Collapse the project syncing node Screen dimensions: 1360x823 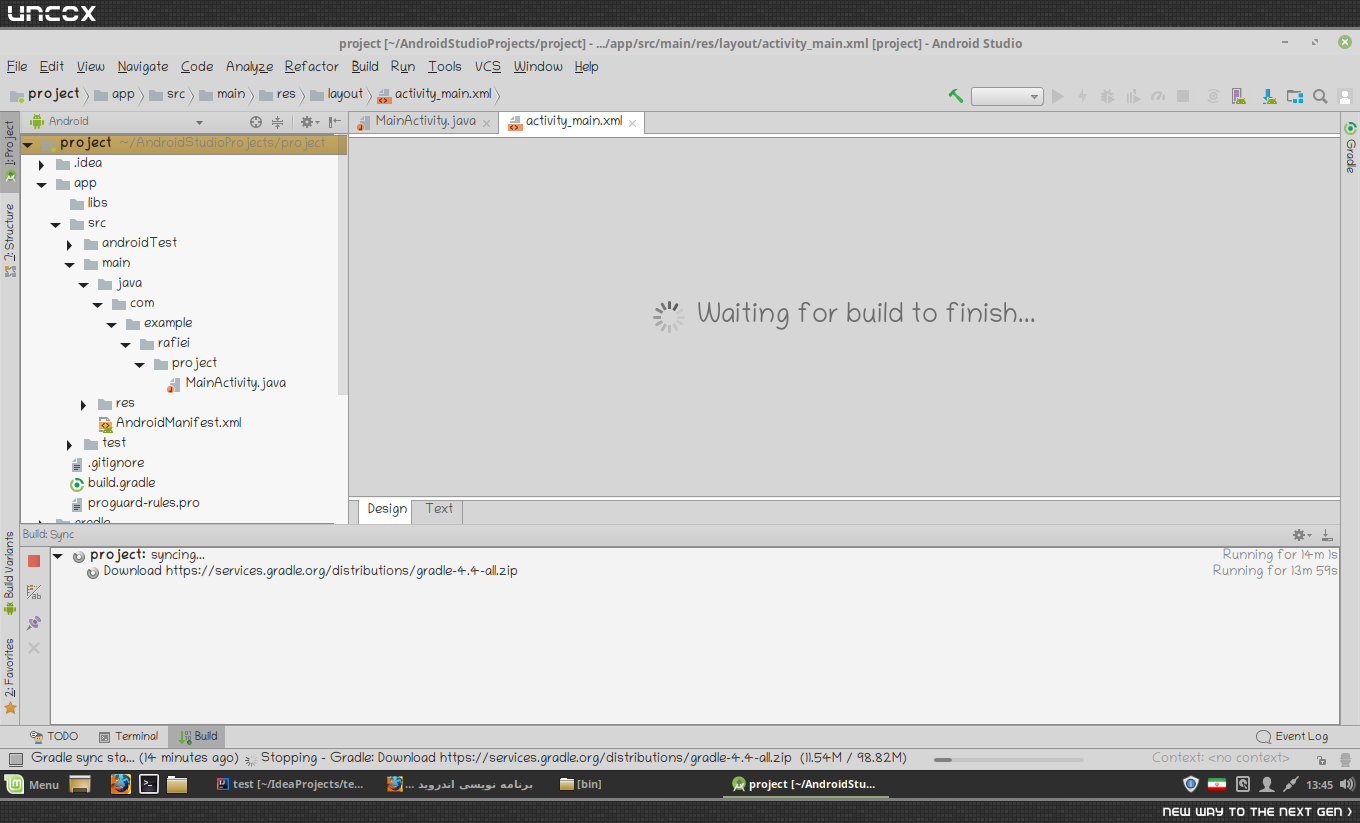[57, 555]
